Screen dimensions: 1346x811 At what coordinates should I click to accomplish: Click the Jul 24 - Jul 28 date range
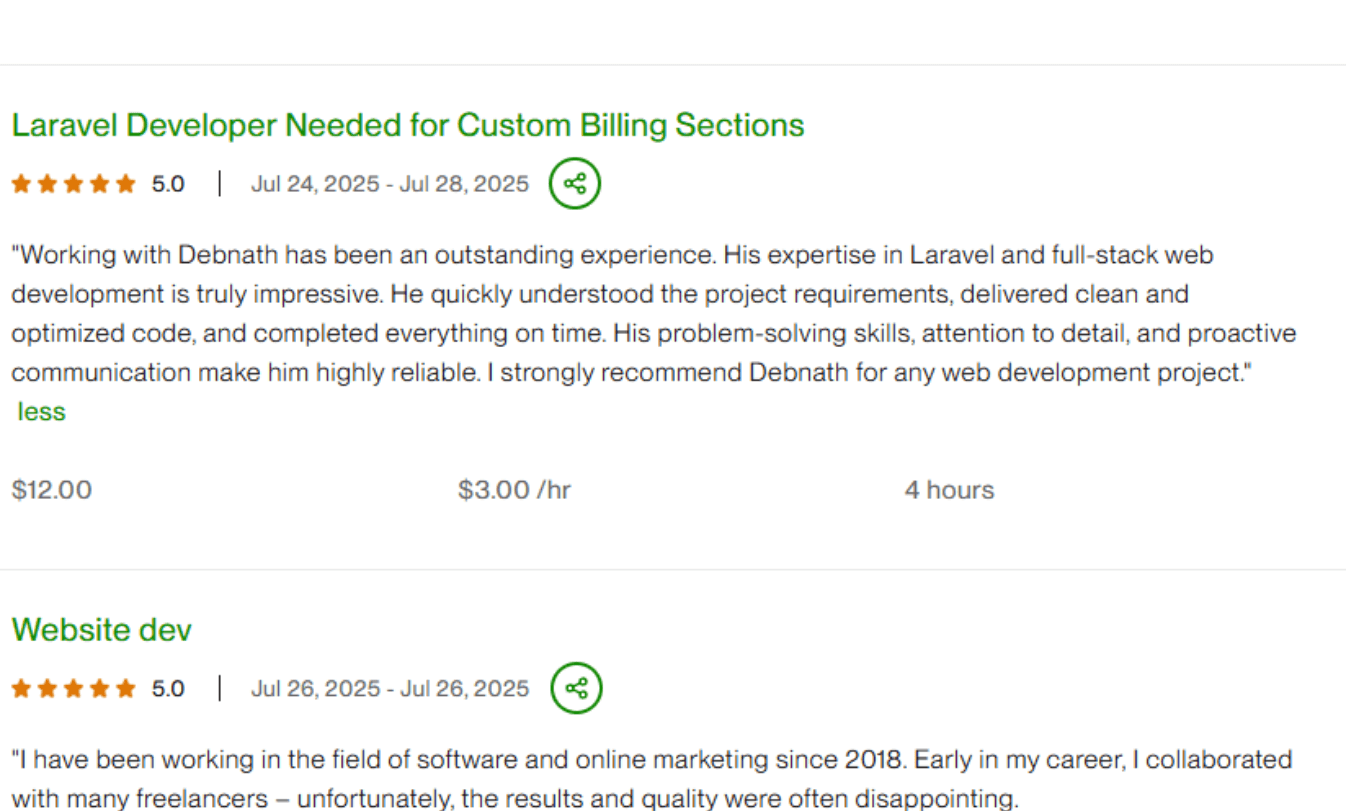390,183
